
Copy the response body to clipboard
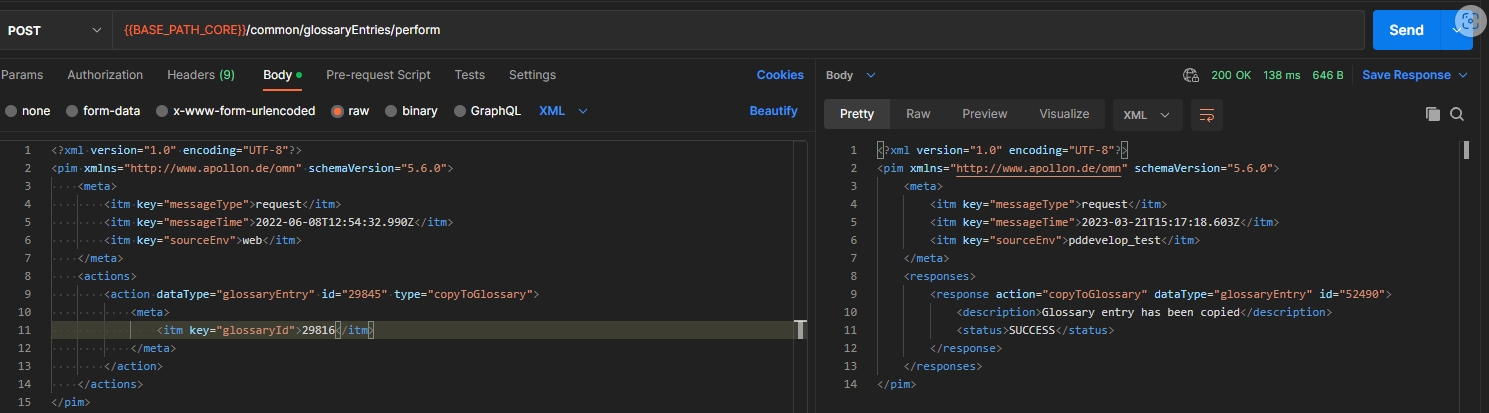click(1433, 114)
